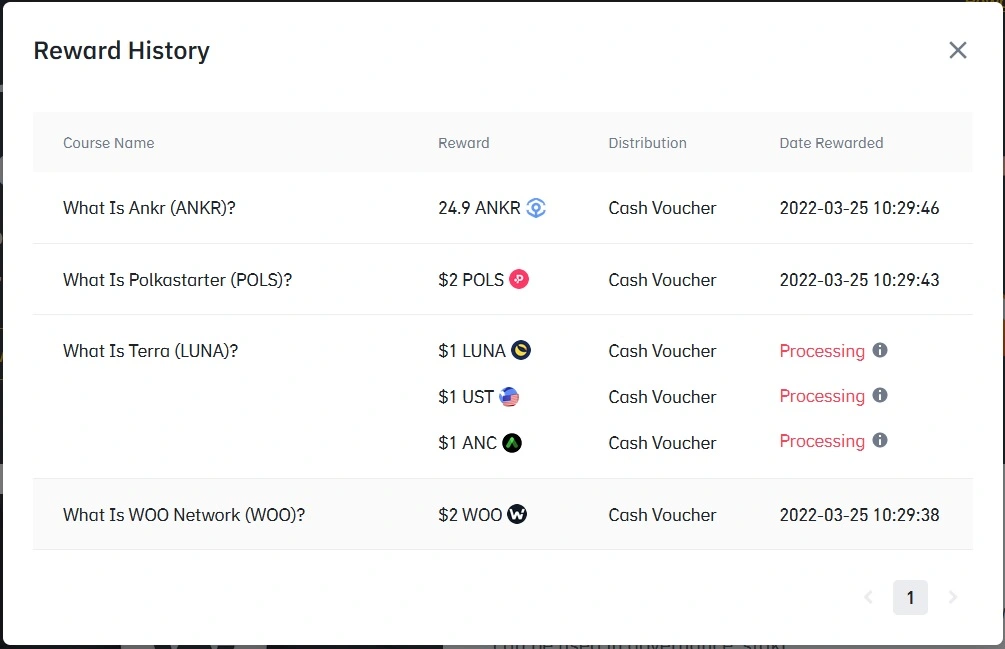Click the UST token icon
Image resolution: width=1005 pixels, height=649 pixels.
click(x=509, y=397)
